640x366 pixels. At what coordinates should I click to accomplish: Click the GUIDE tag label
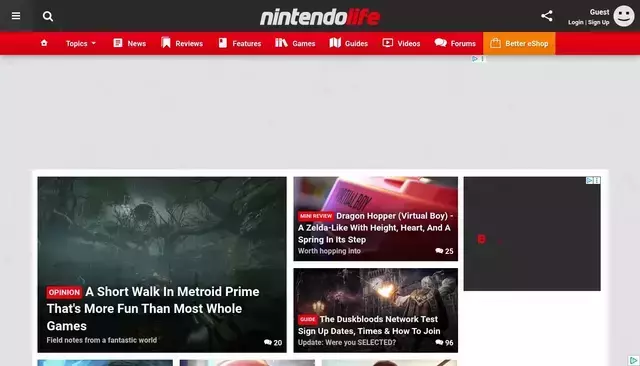click(307, 319)
